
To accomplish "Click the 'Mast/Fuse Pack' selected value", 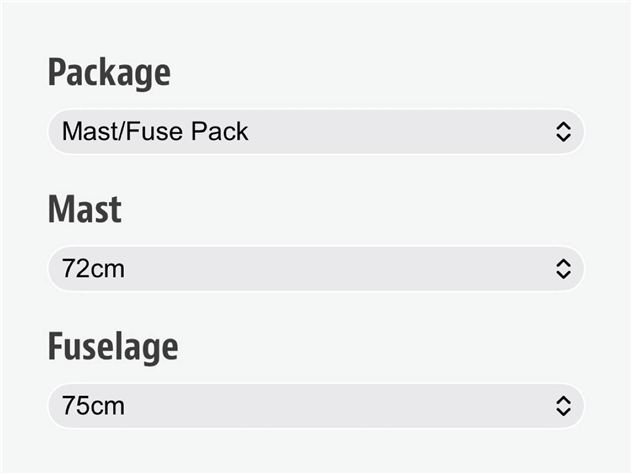I will [155, 131].
